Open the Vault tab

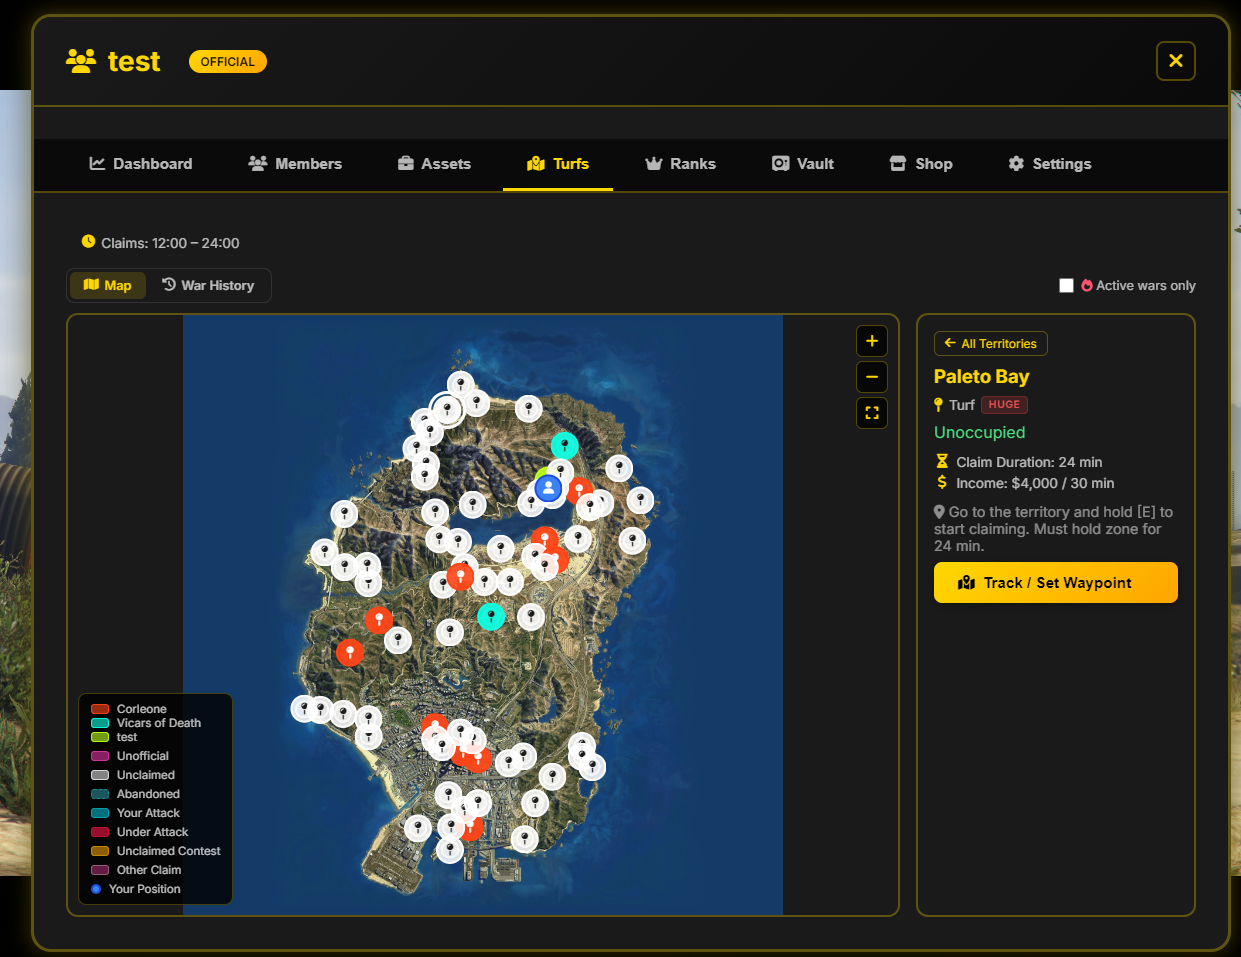(x=803, y=163)
